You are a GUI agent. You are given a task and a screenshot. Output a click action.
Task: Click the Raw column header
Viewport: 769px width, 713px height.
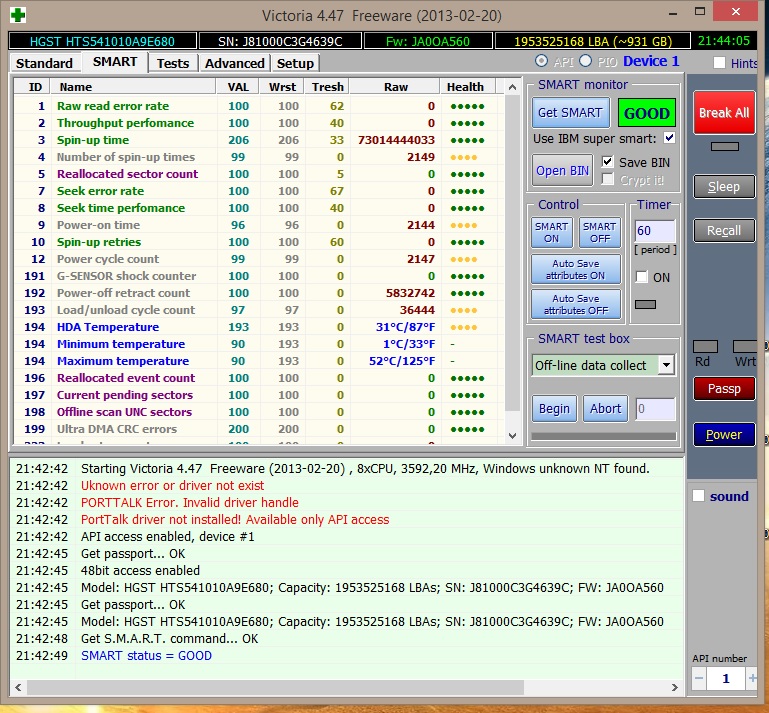click(x=395, y=87)
